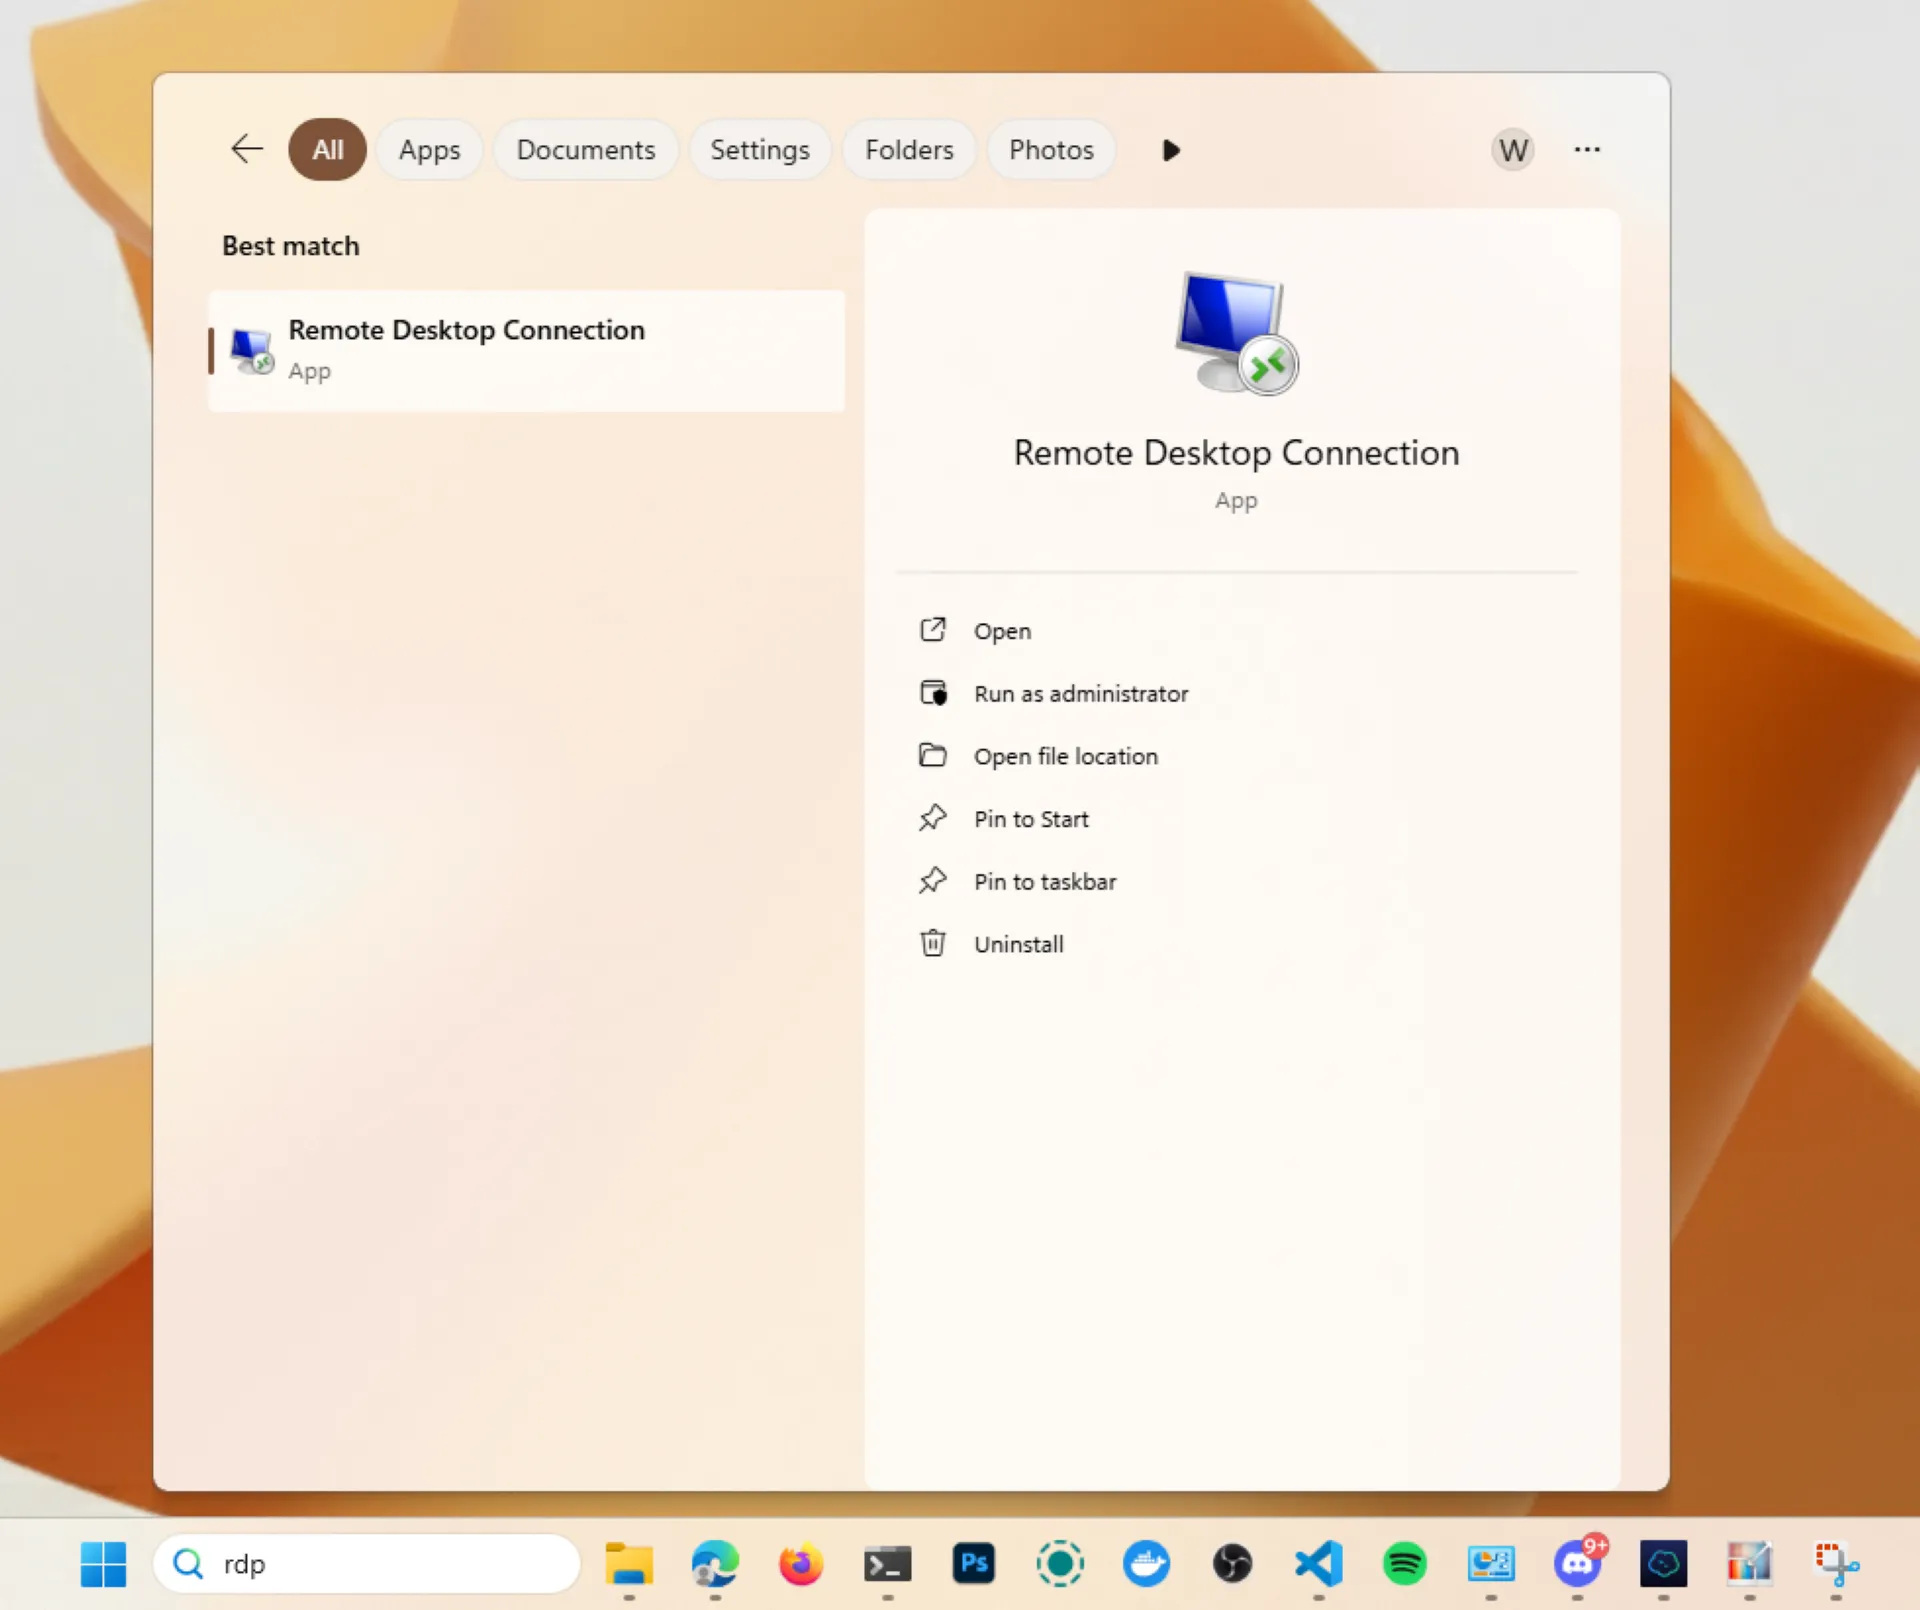1920x1610 pixels.
Task: Launch Firefox from the taskbar
Action: pos(801,1564)
